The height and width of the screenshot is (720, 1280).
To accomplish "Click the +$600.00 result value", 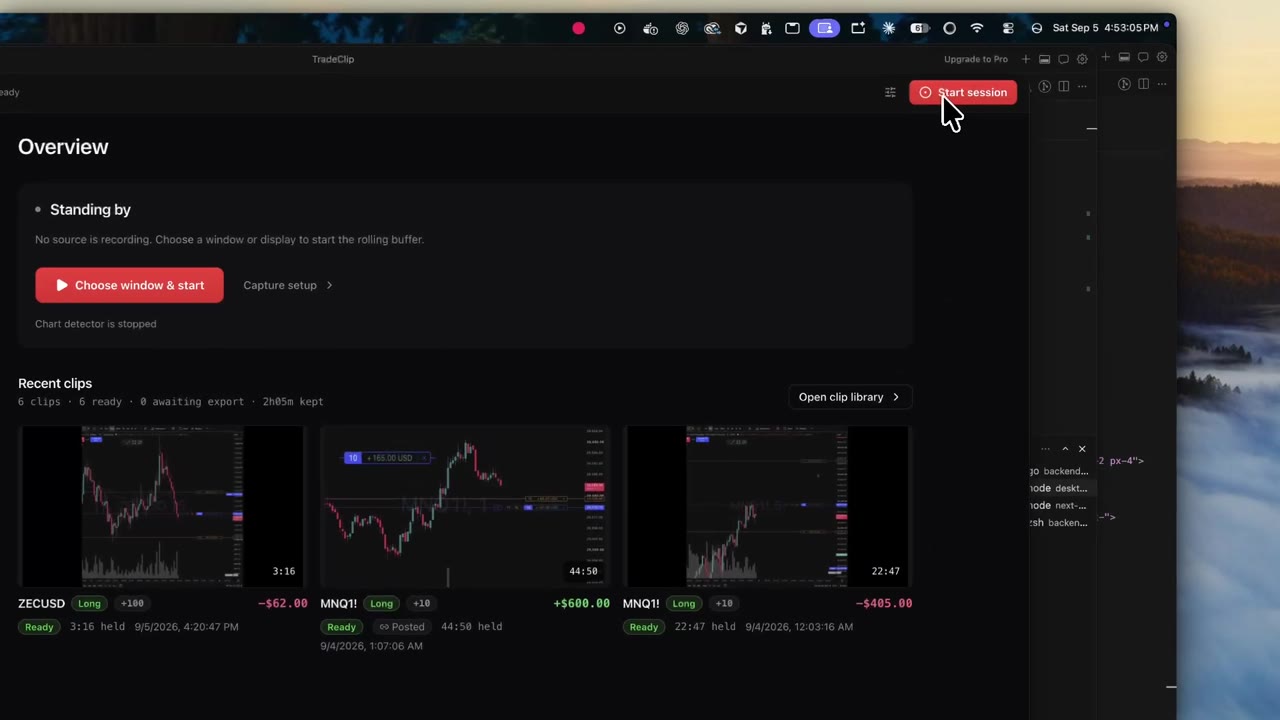I will 581,603.
